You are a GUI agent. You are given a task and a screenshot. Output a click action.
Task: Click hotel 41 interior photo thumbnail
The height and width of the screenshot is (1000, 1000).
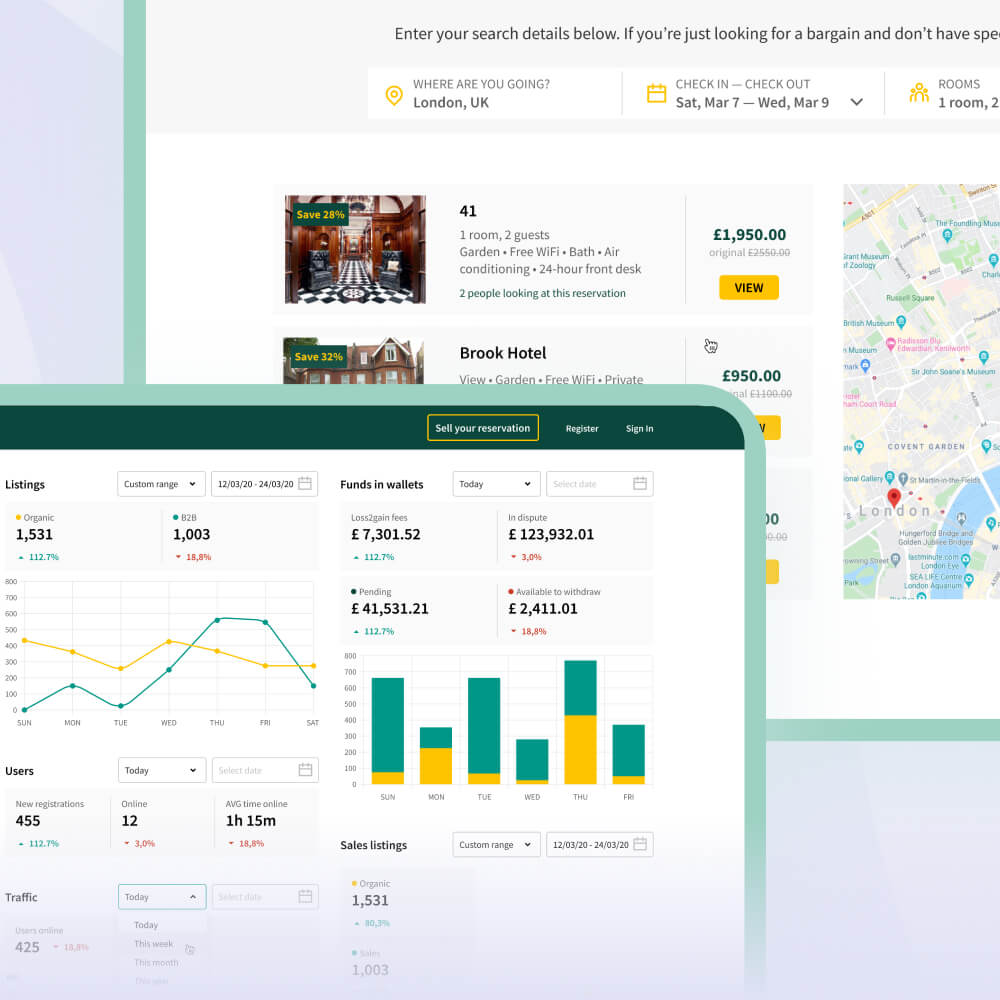pos(355,249)
